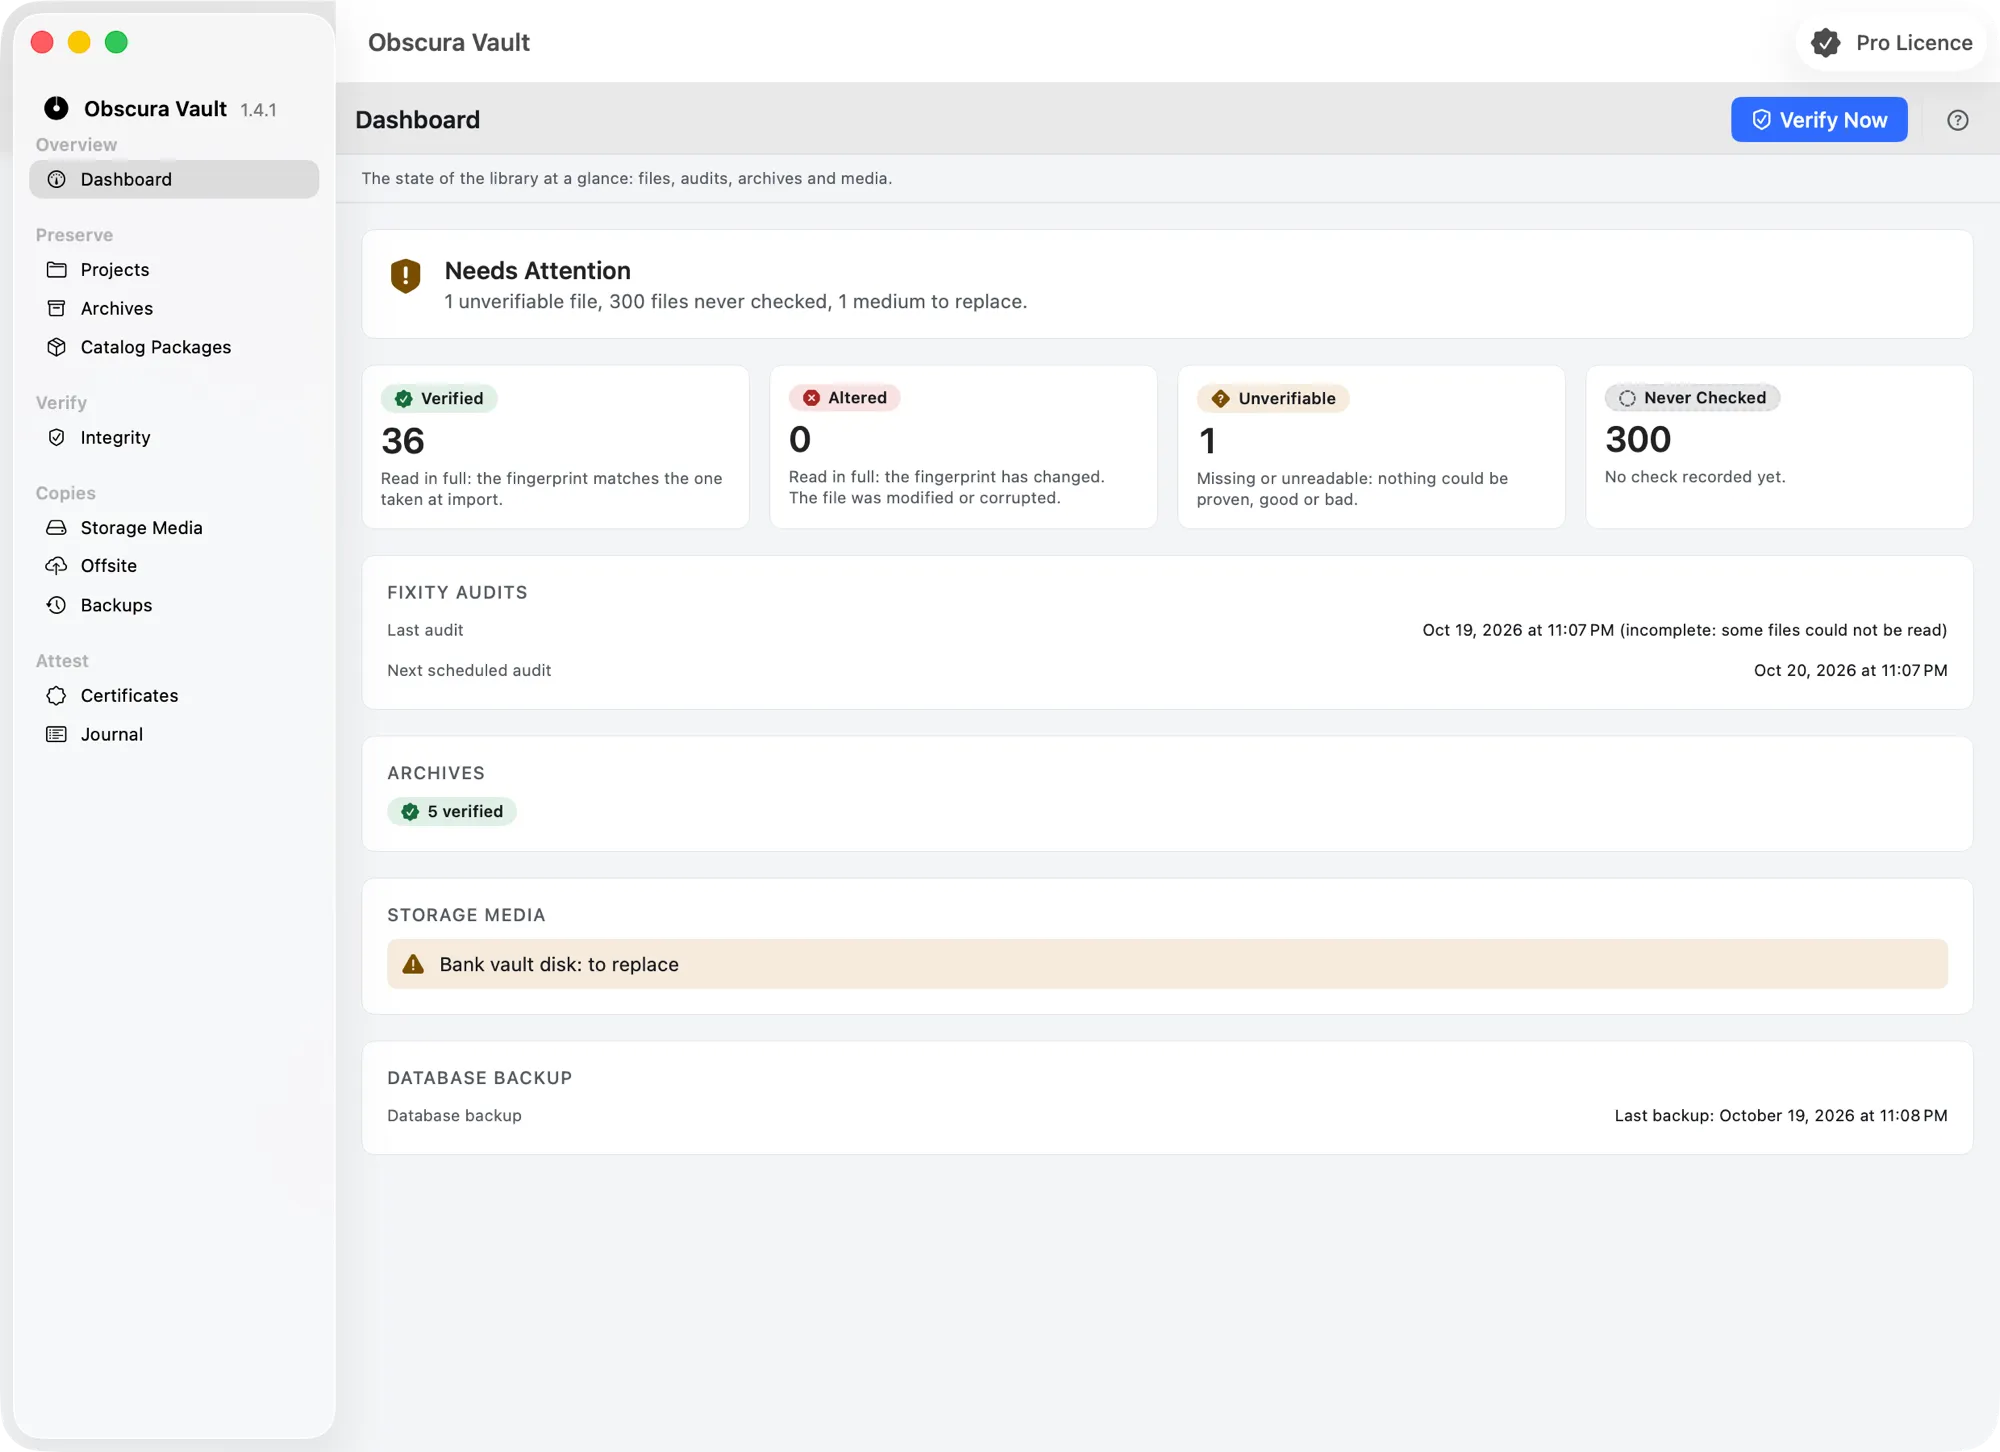Viewport: 2000px width, 1452px height.
Task: Click the red Altered cross icon
Action: (x=812, y=397)
